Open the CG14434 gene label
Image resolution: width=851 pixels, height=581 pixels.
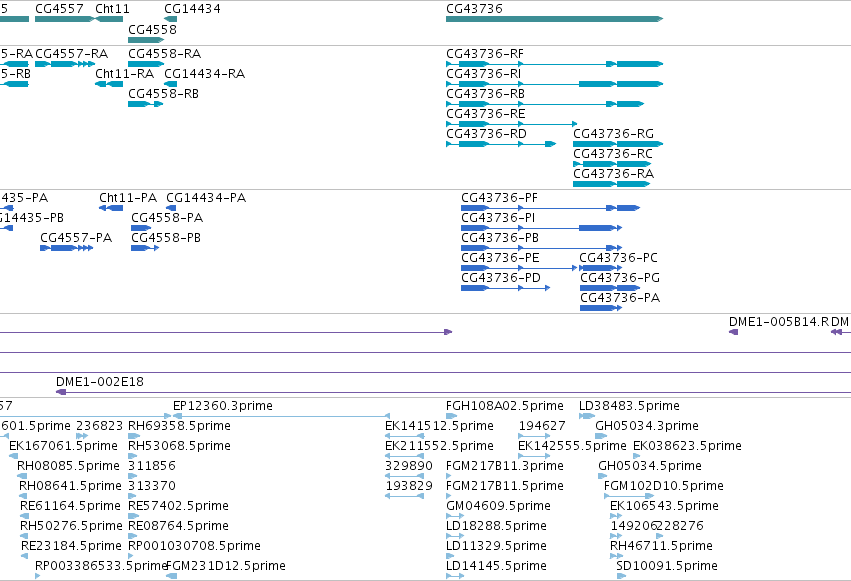coord(192,9)
